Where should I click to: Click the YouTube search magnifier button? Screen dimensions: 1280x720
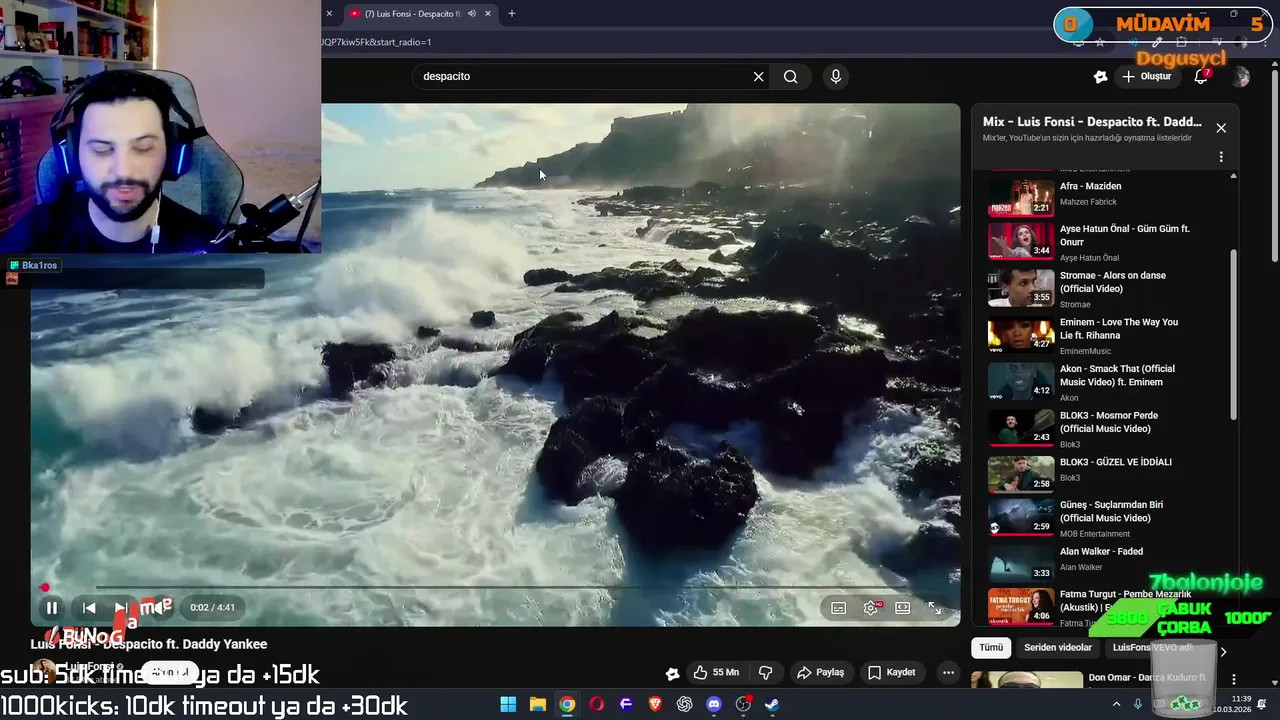click(x=791, y=76)
